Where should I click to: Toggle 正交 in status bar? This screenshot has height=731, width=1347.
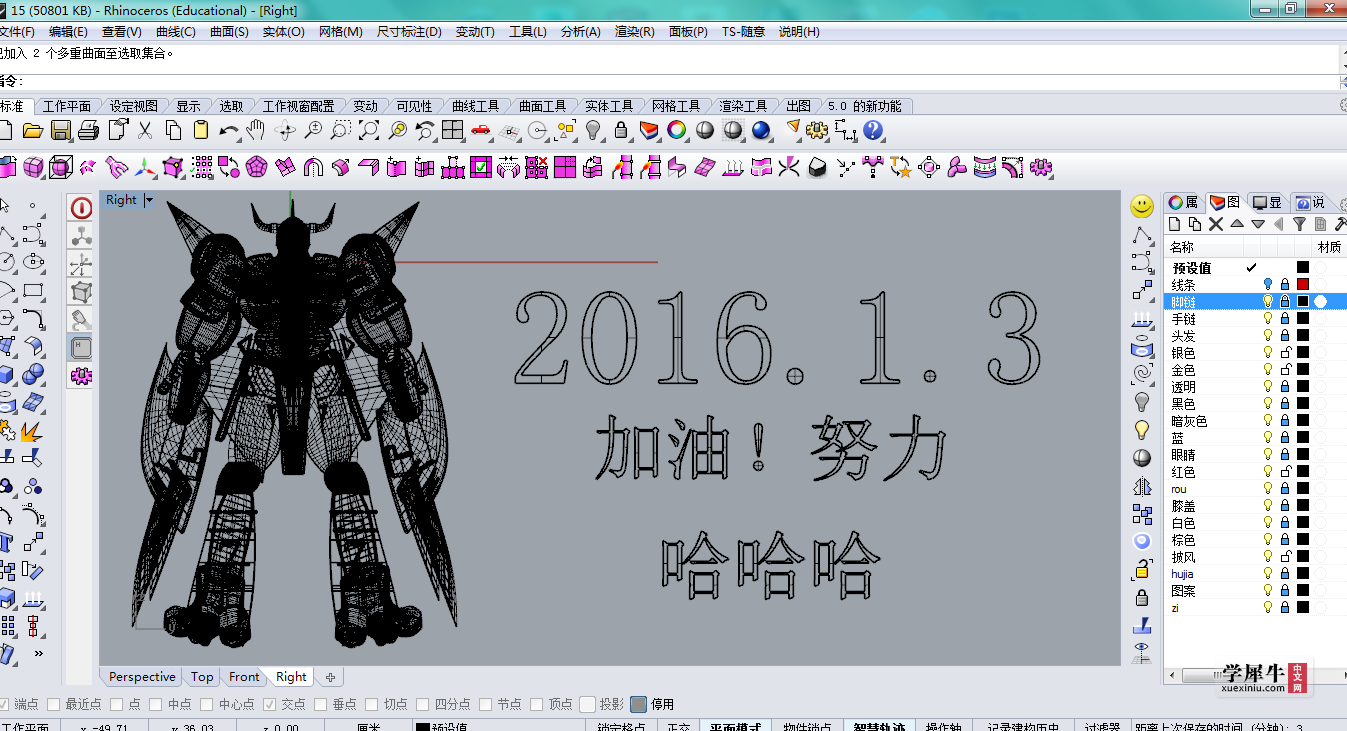click(679, 727)
